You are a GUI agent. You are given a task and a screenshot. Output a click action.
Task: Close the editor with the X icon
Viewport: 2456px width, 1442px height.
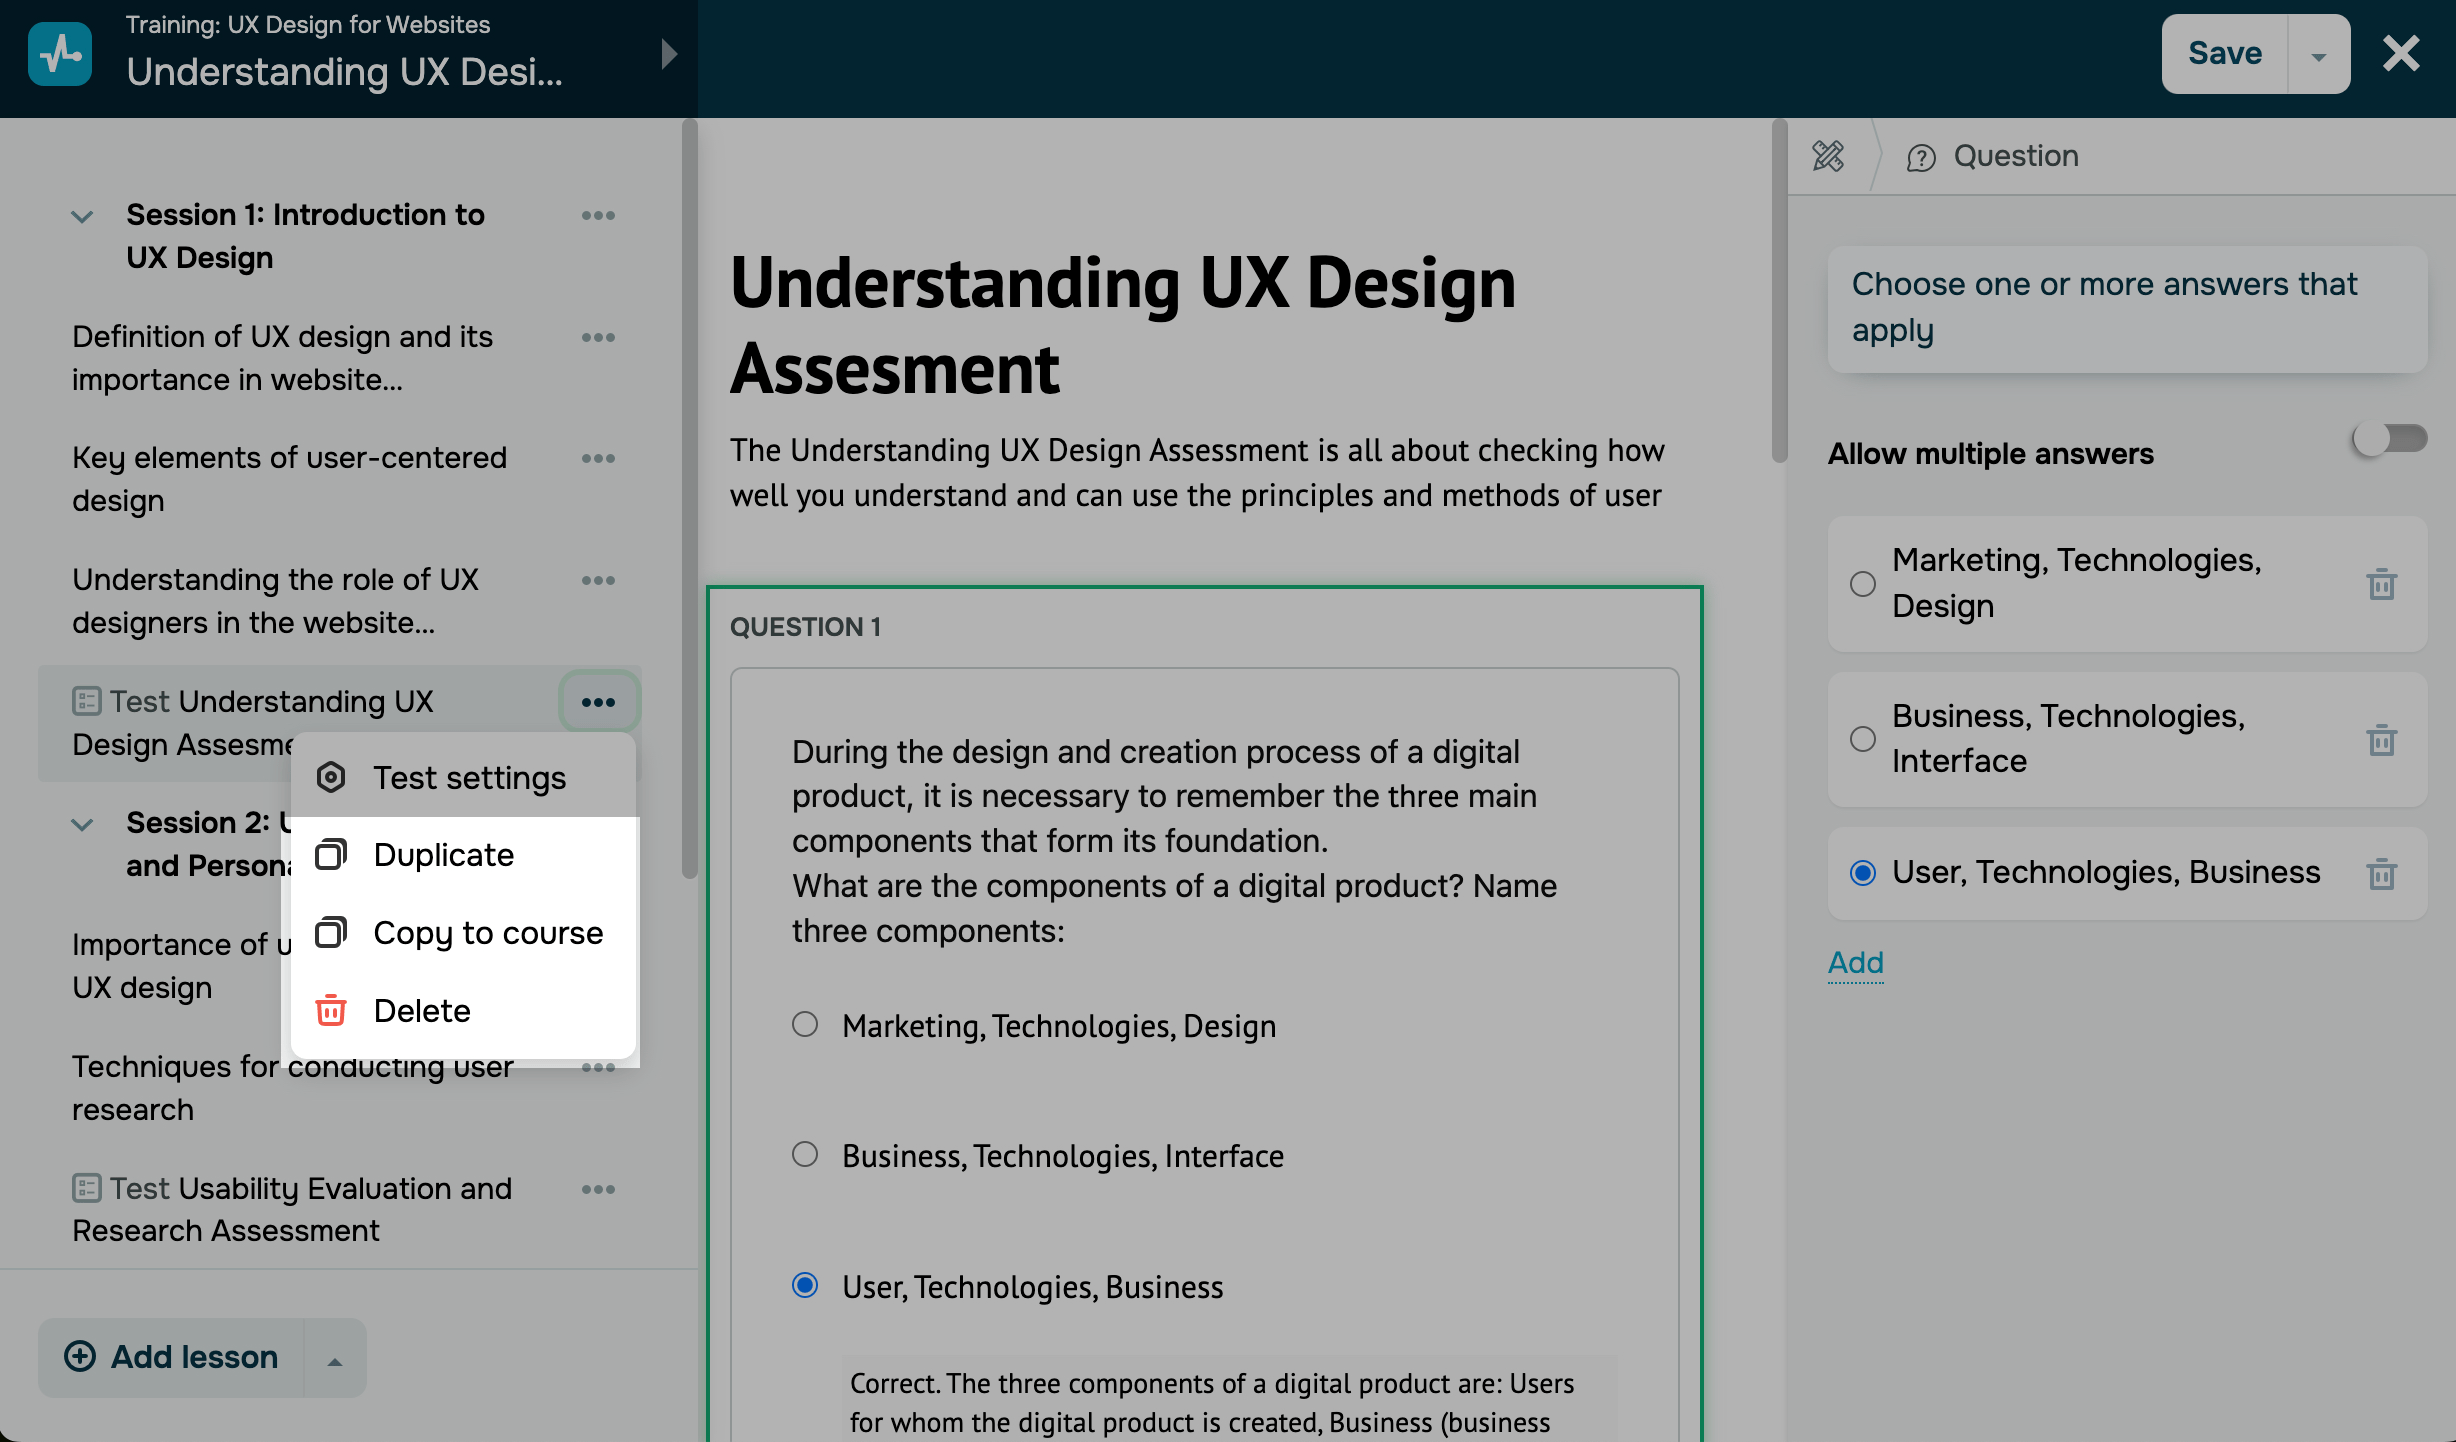2401,54
